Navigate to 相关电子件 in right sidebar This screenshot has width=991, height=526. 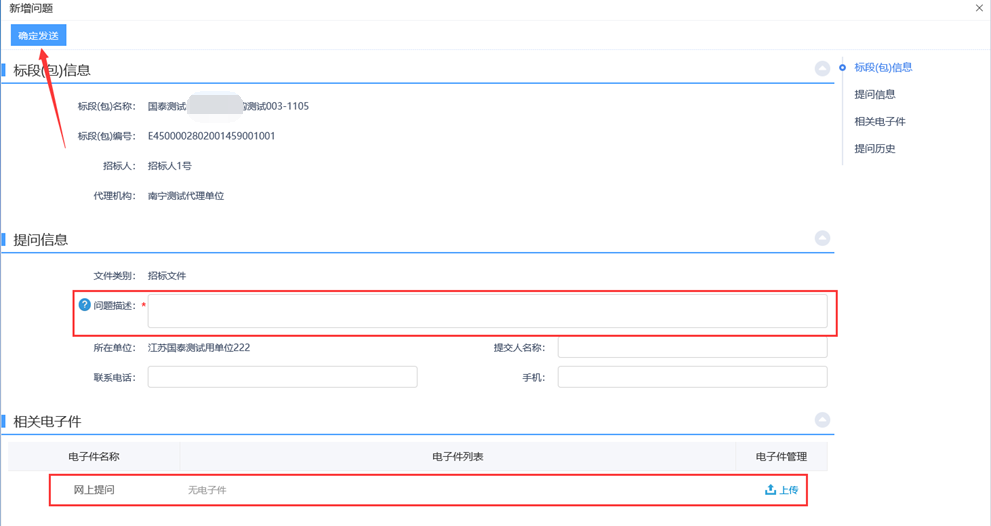[879, 122]
